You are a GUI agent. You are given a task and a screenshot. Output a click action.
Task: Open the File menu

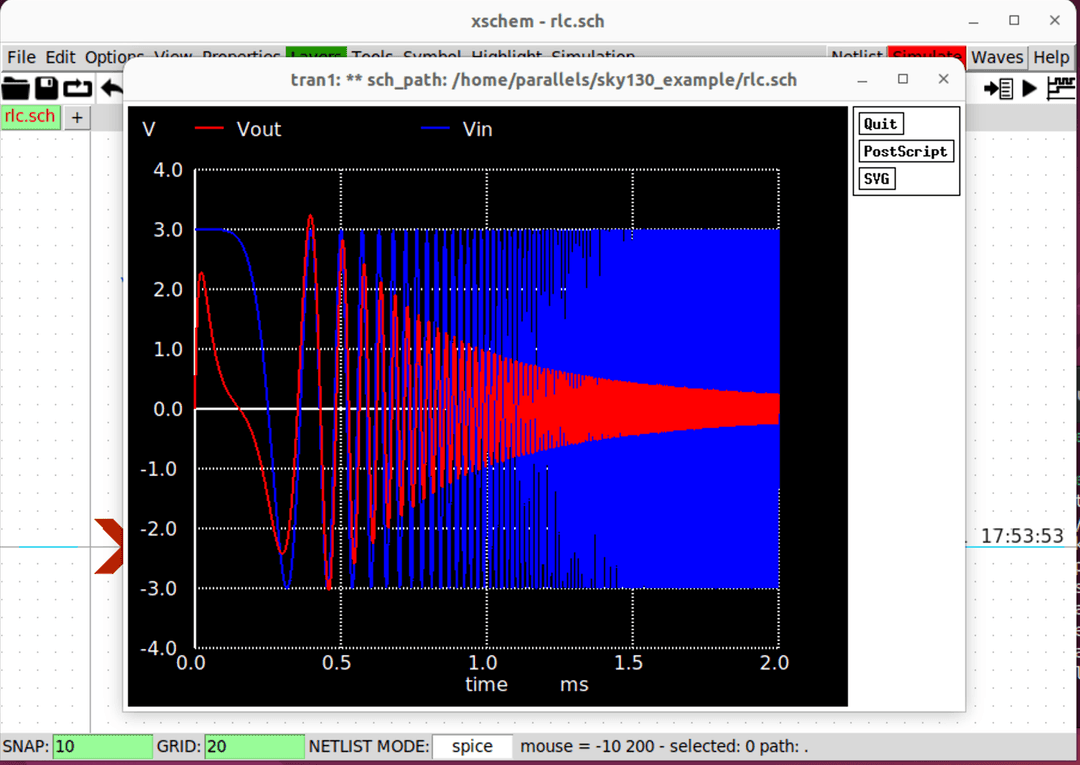point(21,57)
